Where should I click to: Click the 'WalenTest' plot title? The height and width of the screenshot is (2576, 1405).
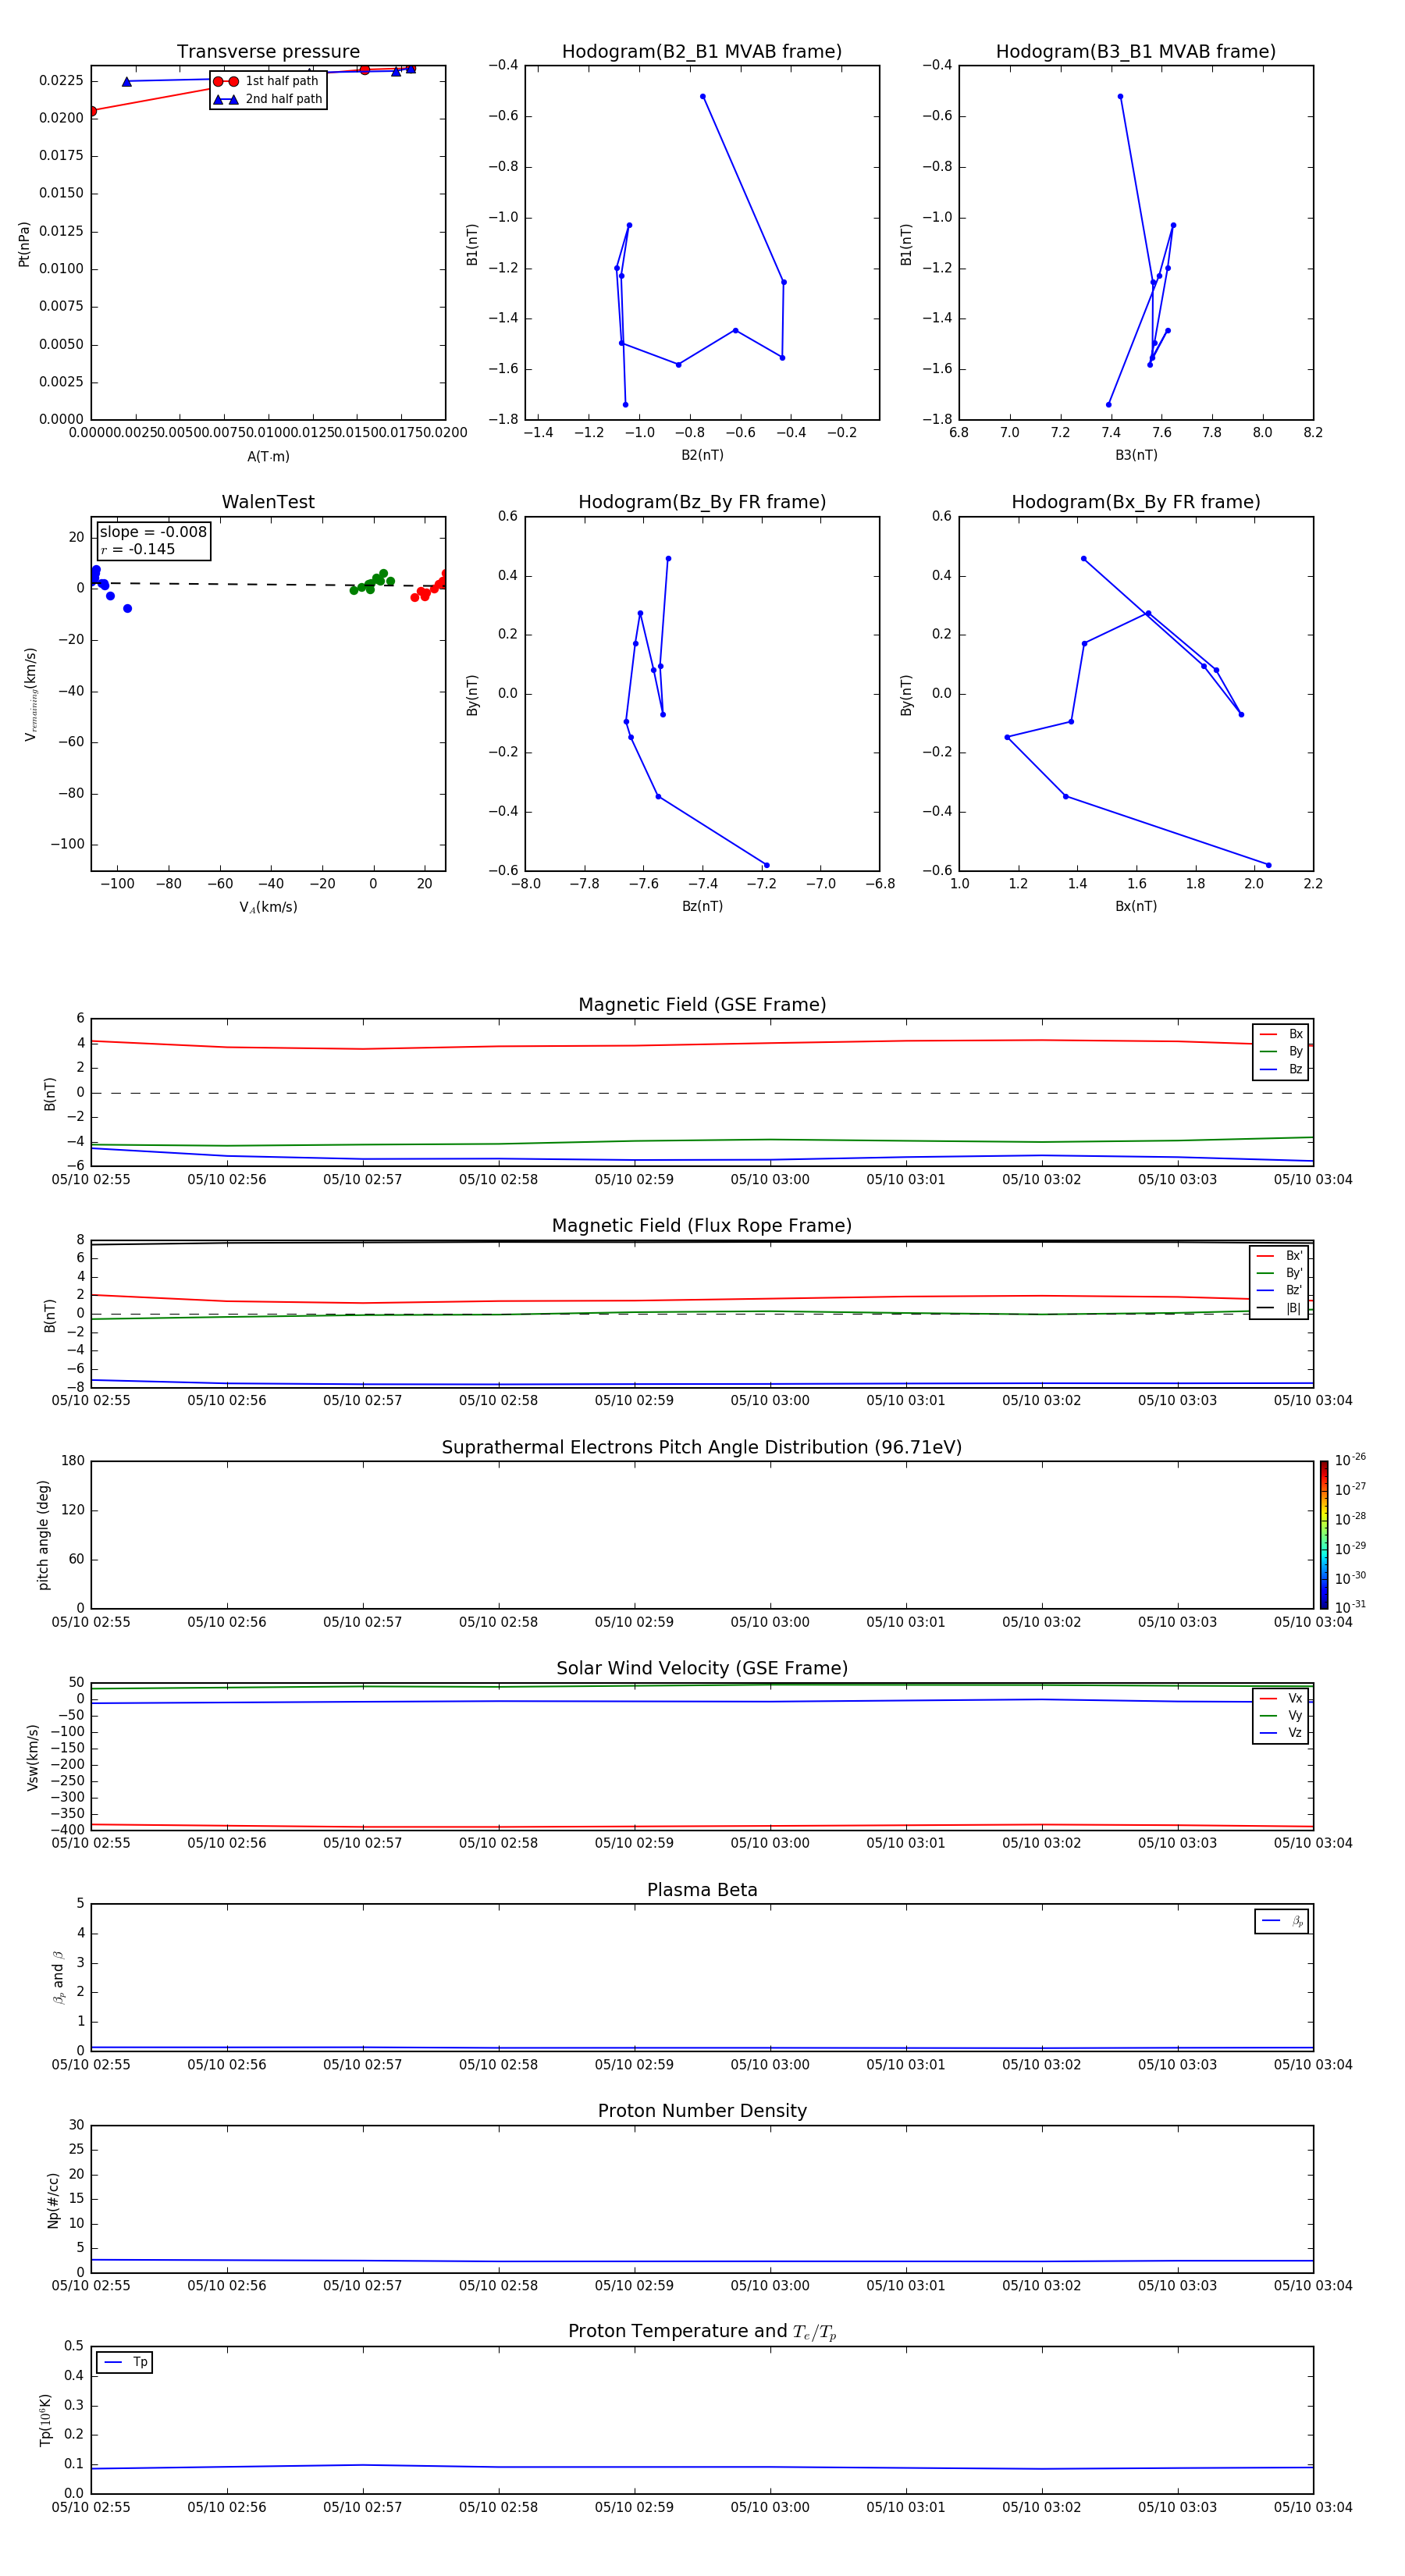click(268, 502)
